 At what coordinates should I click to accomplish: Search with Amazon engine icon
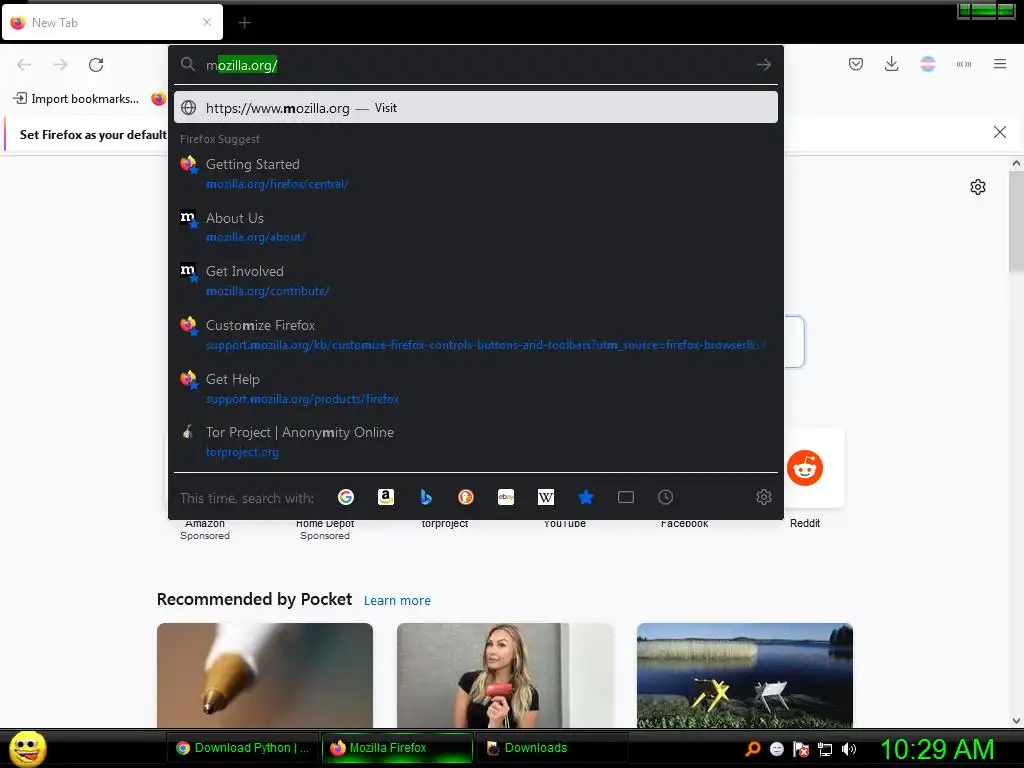[x=386, y=498]
